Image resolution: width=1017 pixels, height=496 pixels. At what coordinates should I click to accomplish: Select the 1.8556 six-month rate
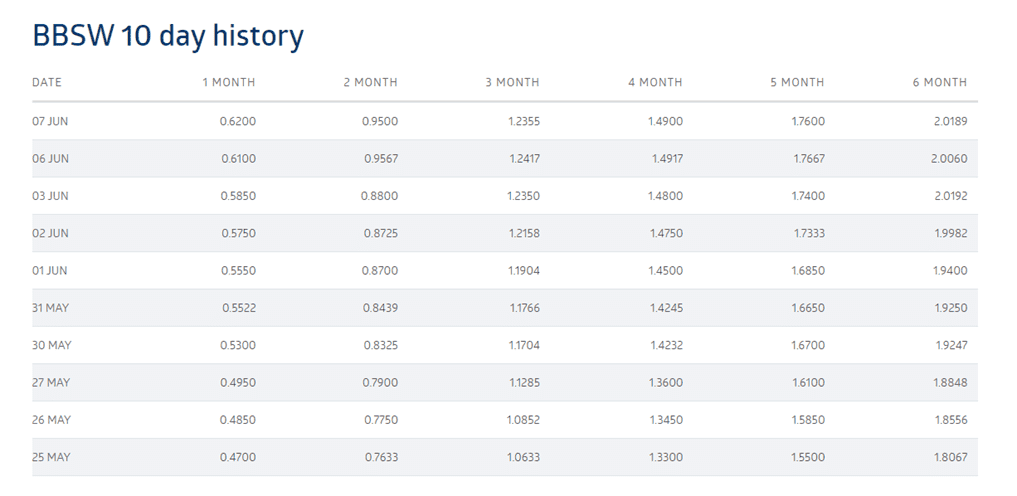951,420
